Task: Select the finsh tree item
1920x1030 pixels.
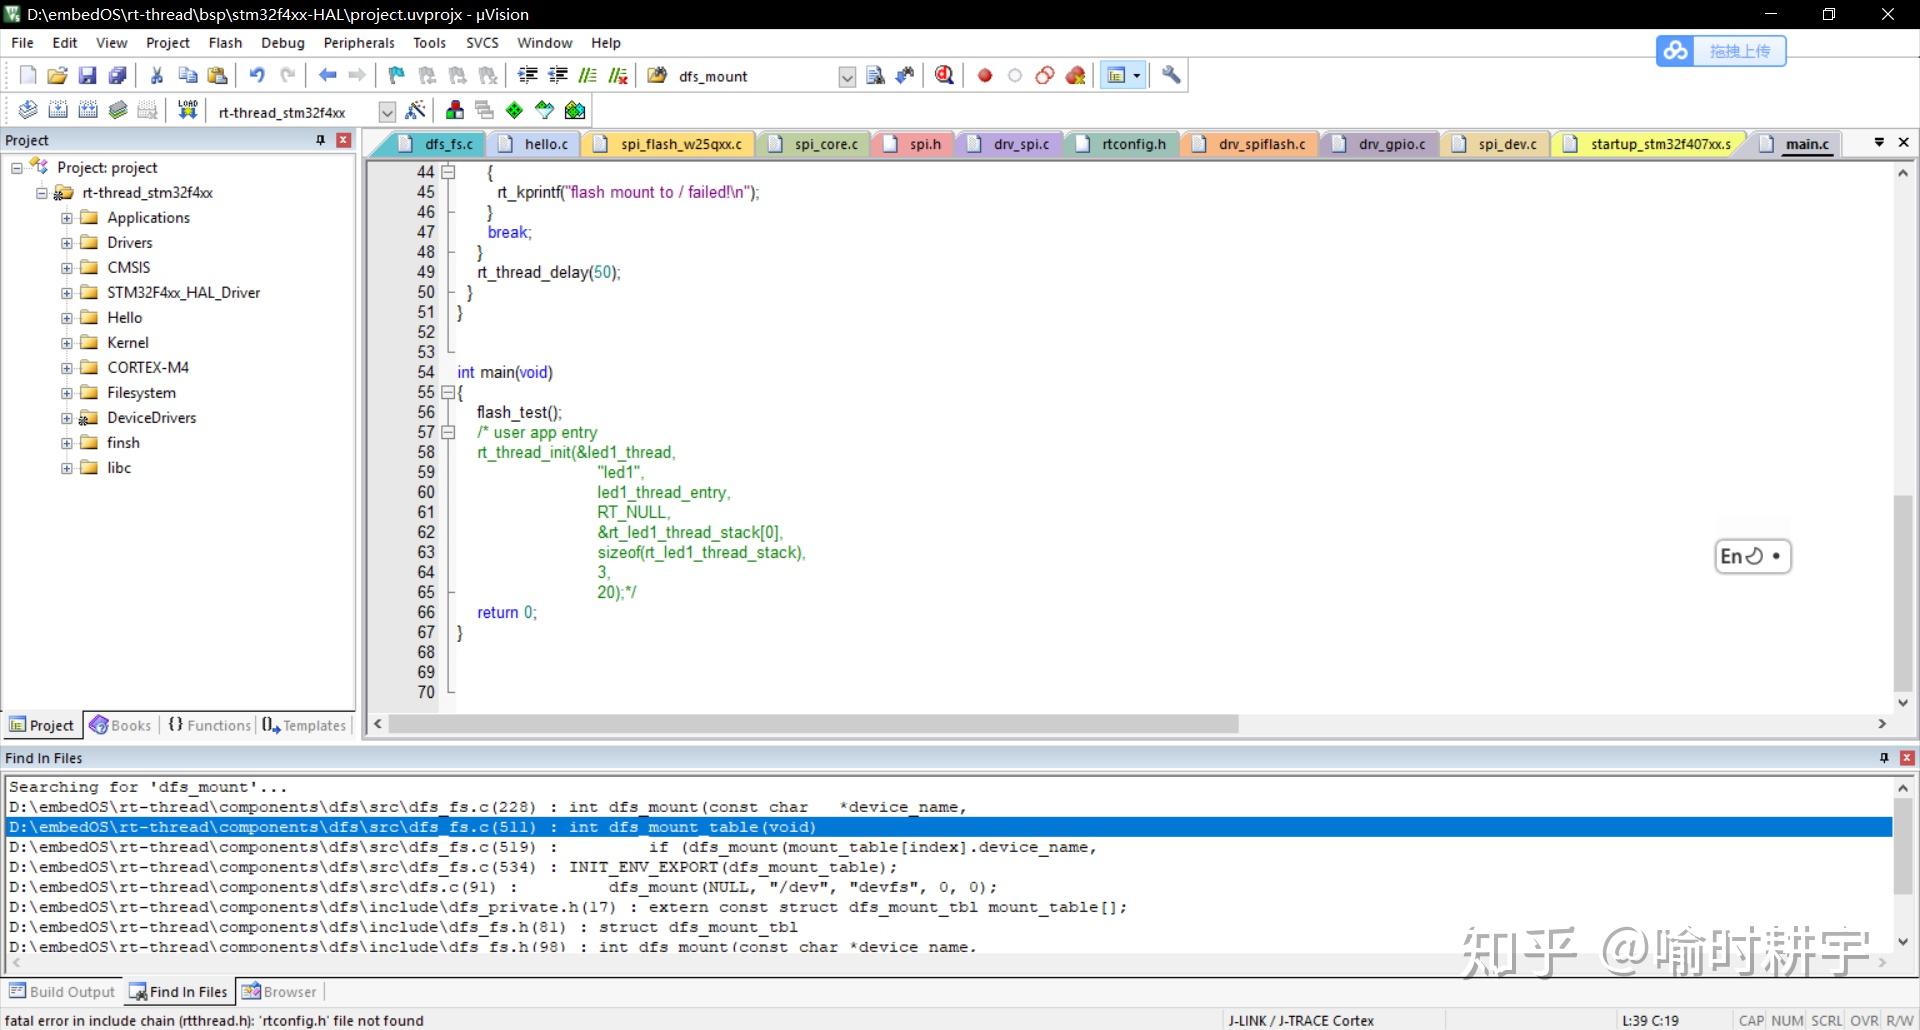Action: pos(123,442)
